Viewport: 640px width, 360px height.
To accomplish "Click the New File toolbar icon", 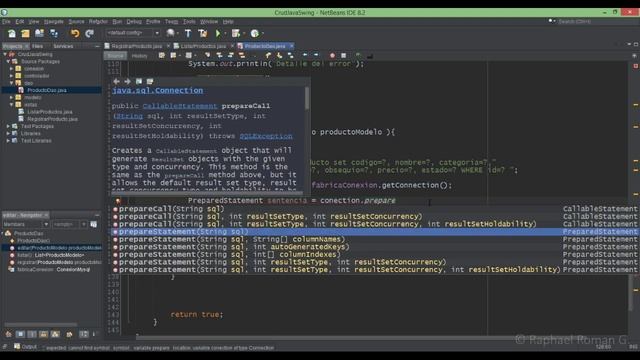I will point(12,33).
